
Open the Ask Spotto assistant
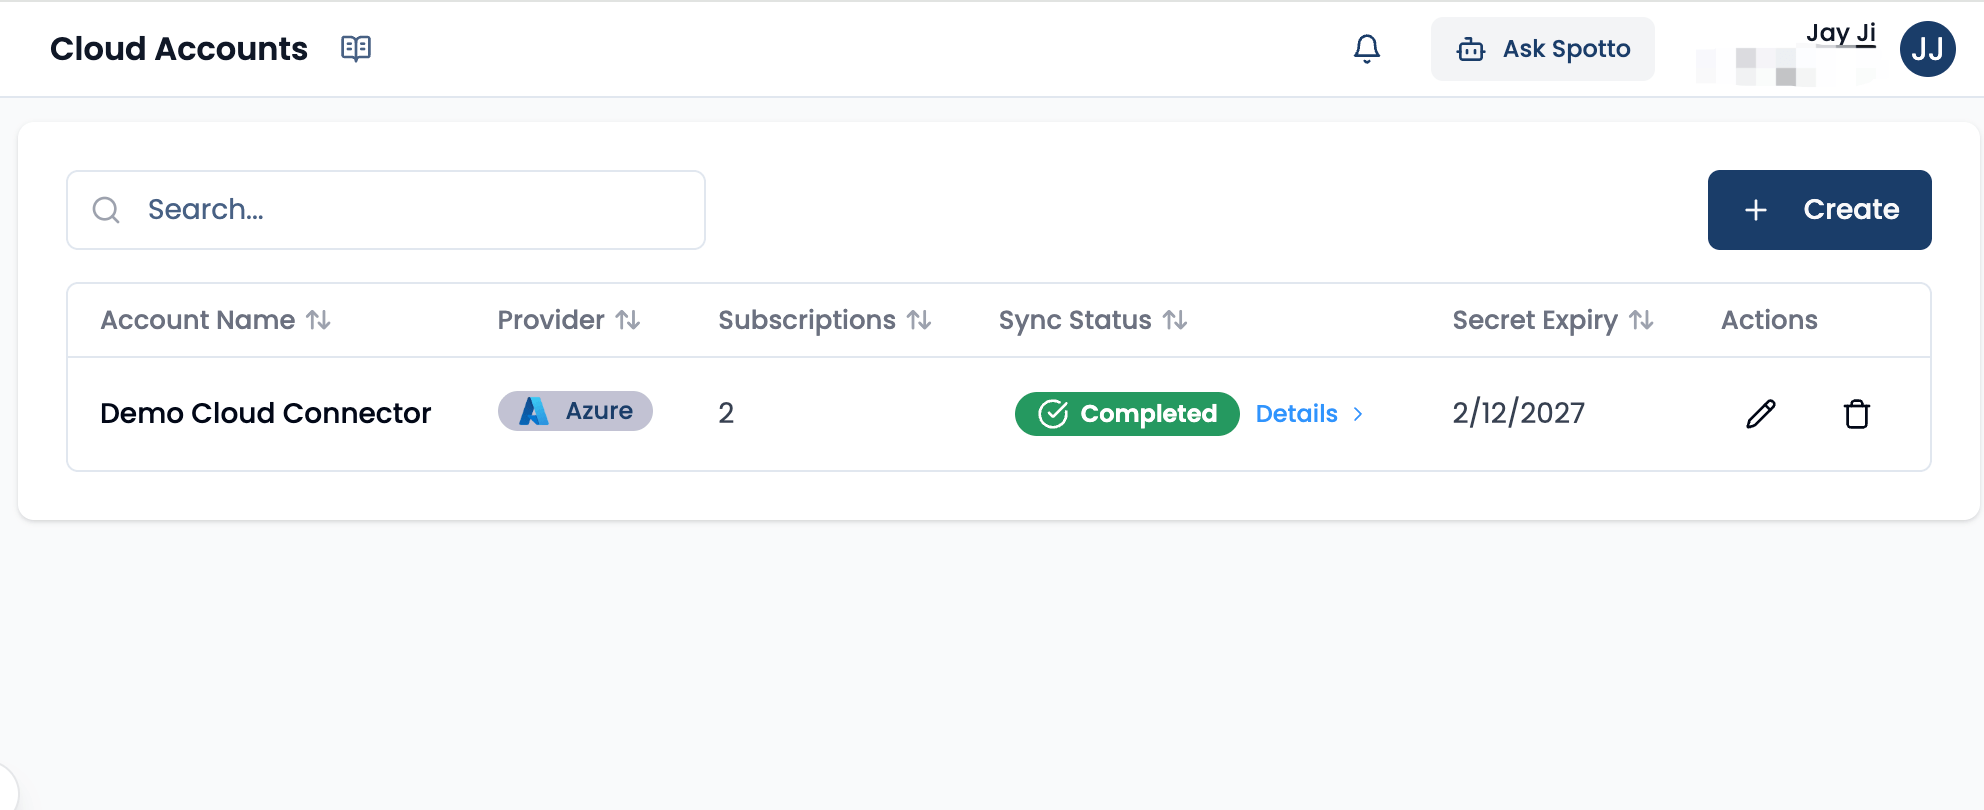1542,49
